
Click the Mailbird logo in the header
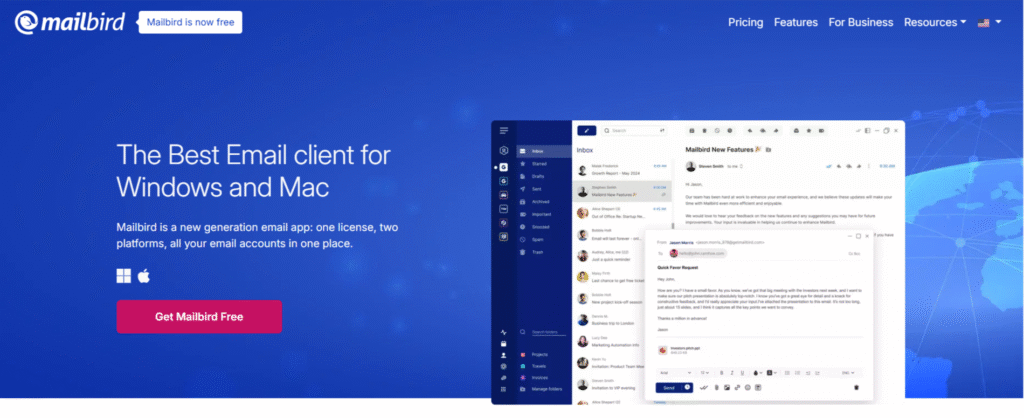[x=69, y=22]
